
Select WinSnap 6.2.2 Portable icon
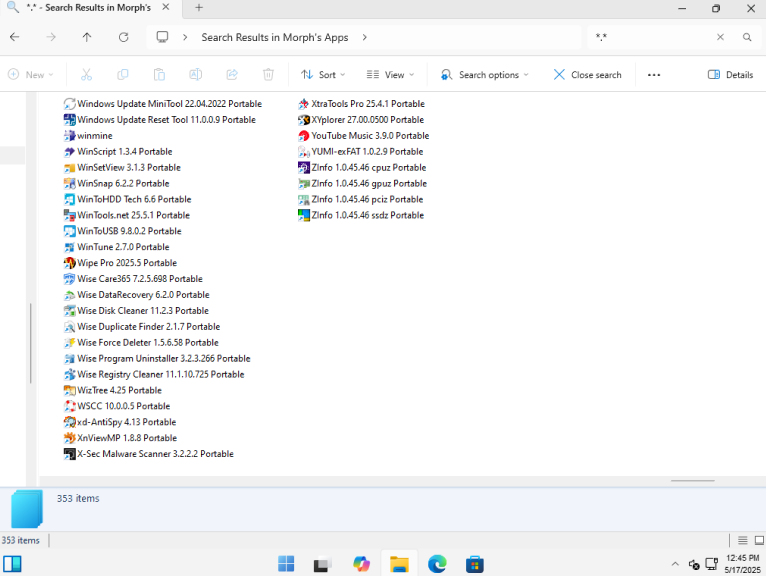[69, 183]
